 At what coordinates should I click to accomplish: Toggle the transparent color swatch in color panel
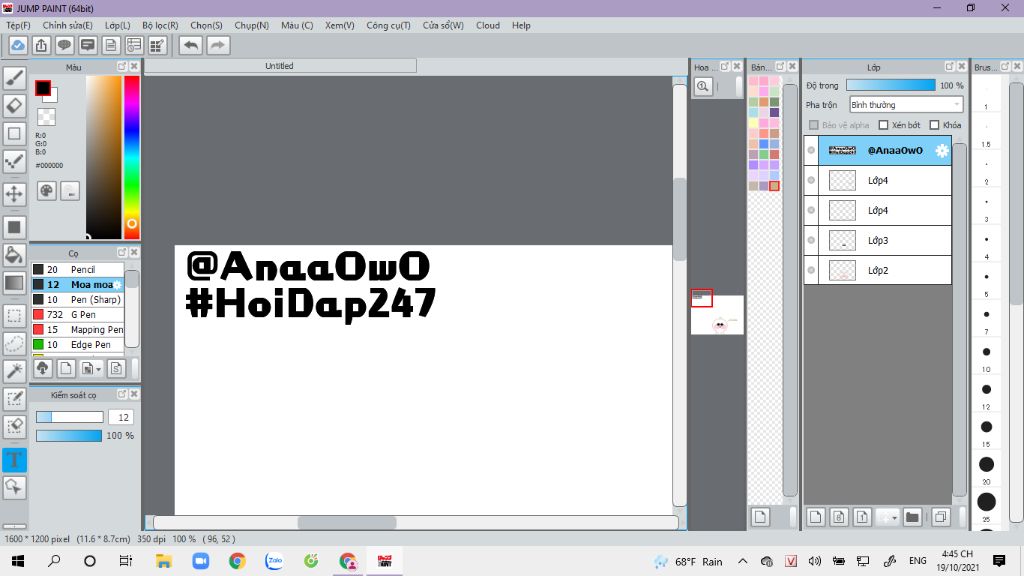[x=46, y=117]
